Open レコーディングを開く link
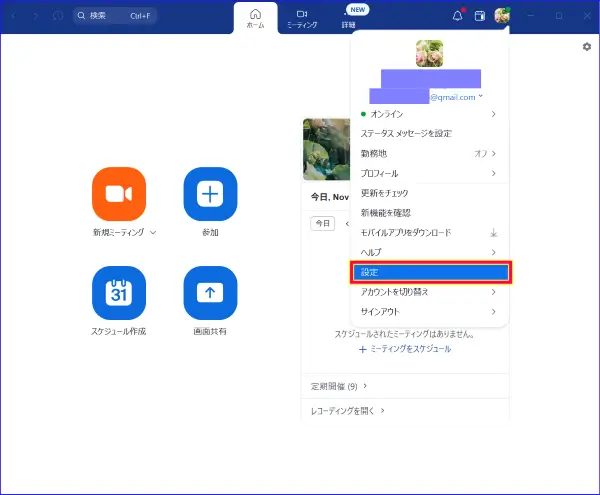Image resolution: width=600 pixels, height=495 pixels. coord(347,411)
